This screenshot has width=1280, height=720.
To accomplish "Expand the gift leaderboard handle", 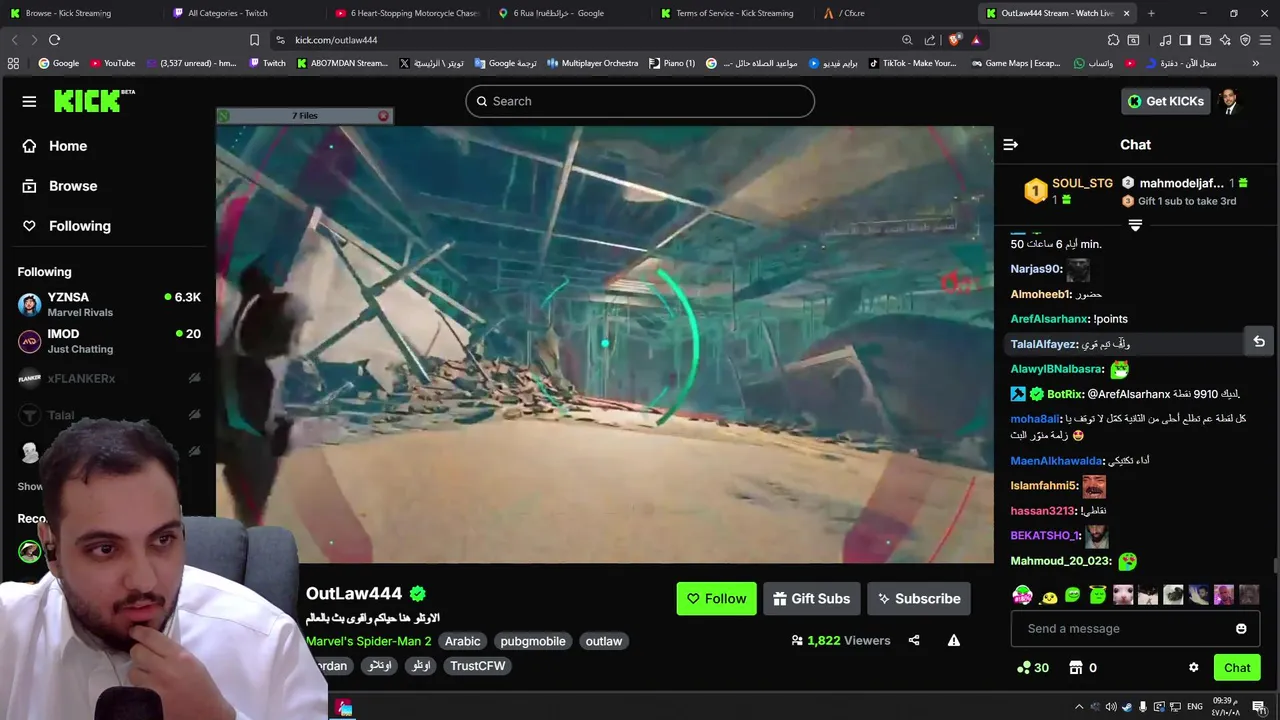I will 1135,225.
